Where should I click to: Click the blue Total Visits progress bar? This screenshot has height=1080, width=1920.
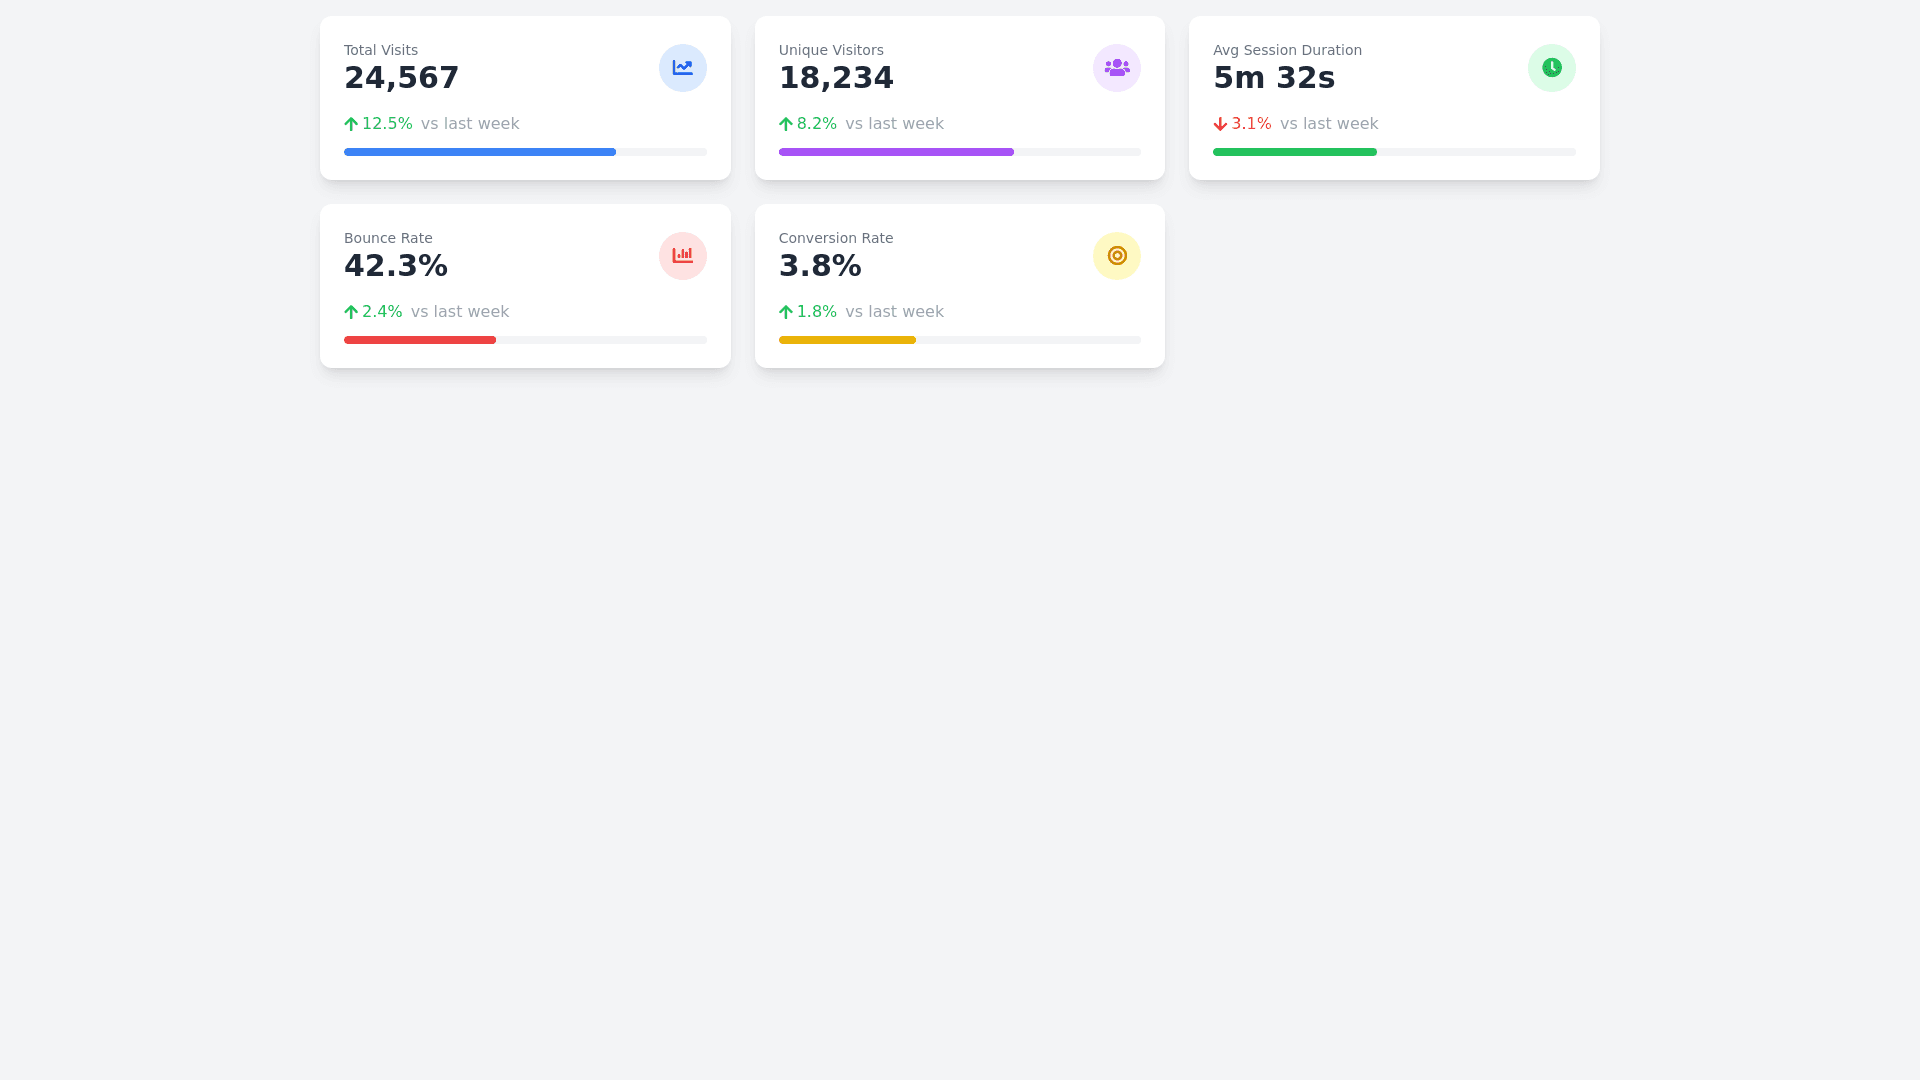tap(480, 152)
